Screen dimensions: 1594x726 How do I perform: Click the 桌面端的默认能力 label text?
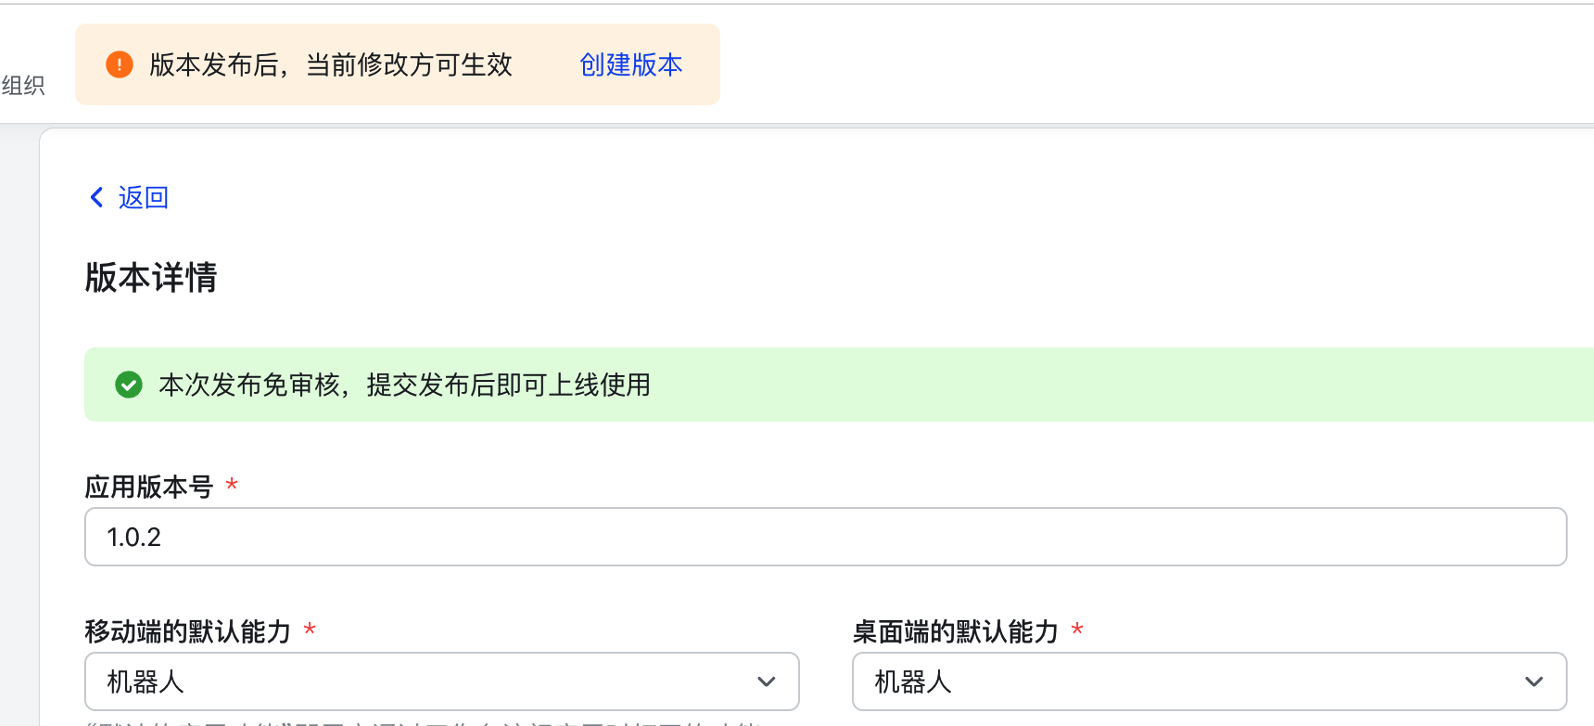coord(955,632)
